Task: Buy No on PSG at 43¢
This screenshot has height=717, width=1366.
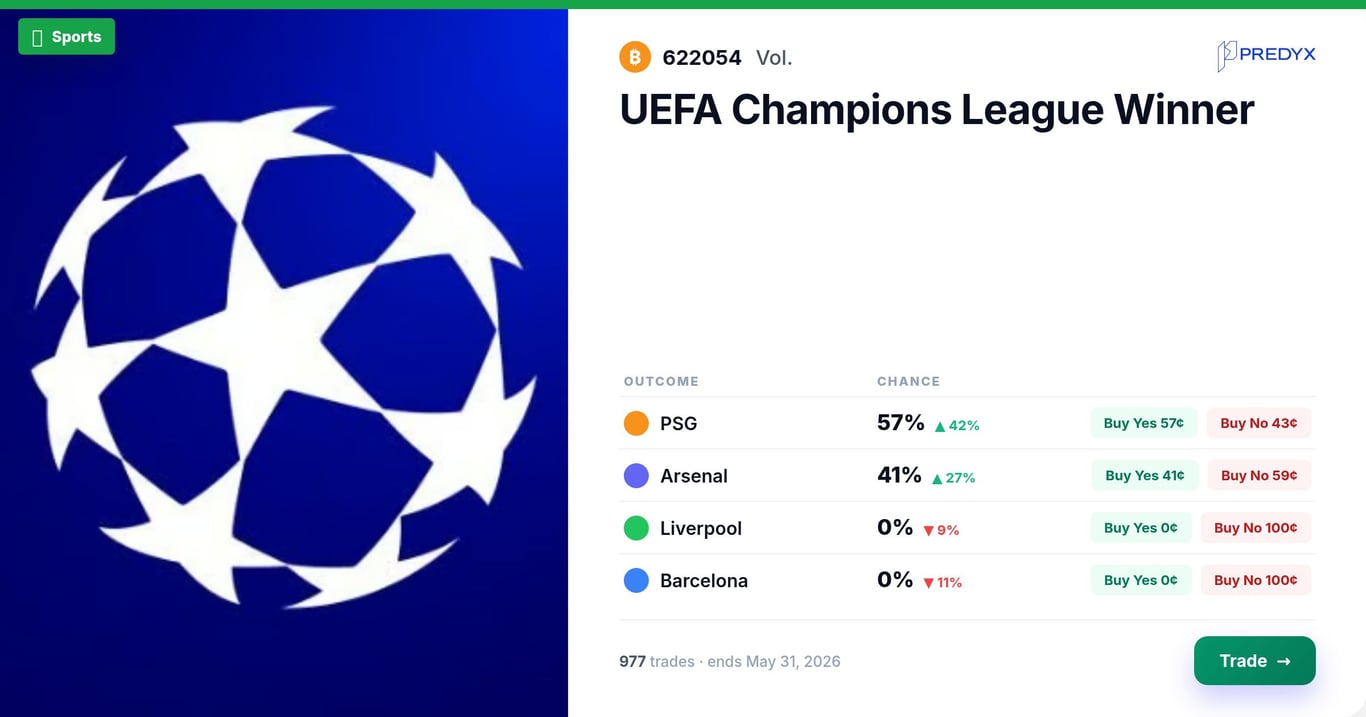Action: point(1259,423)
